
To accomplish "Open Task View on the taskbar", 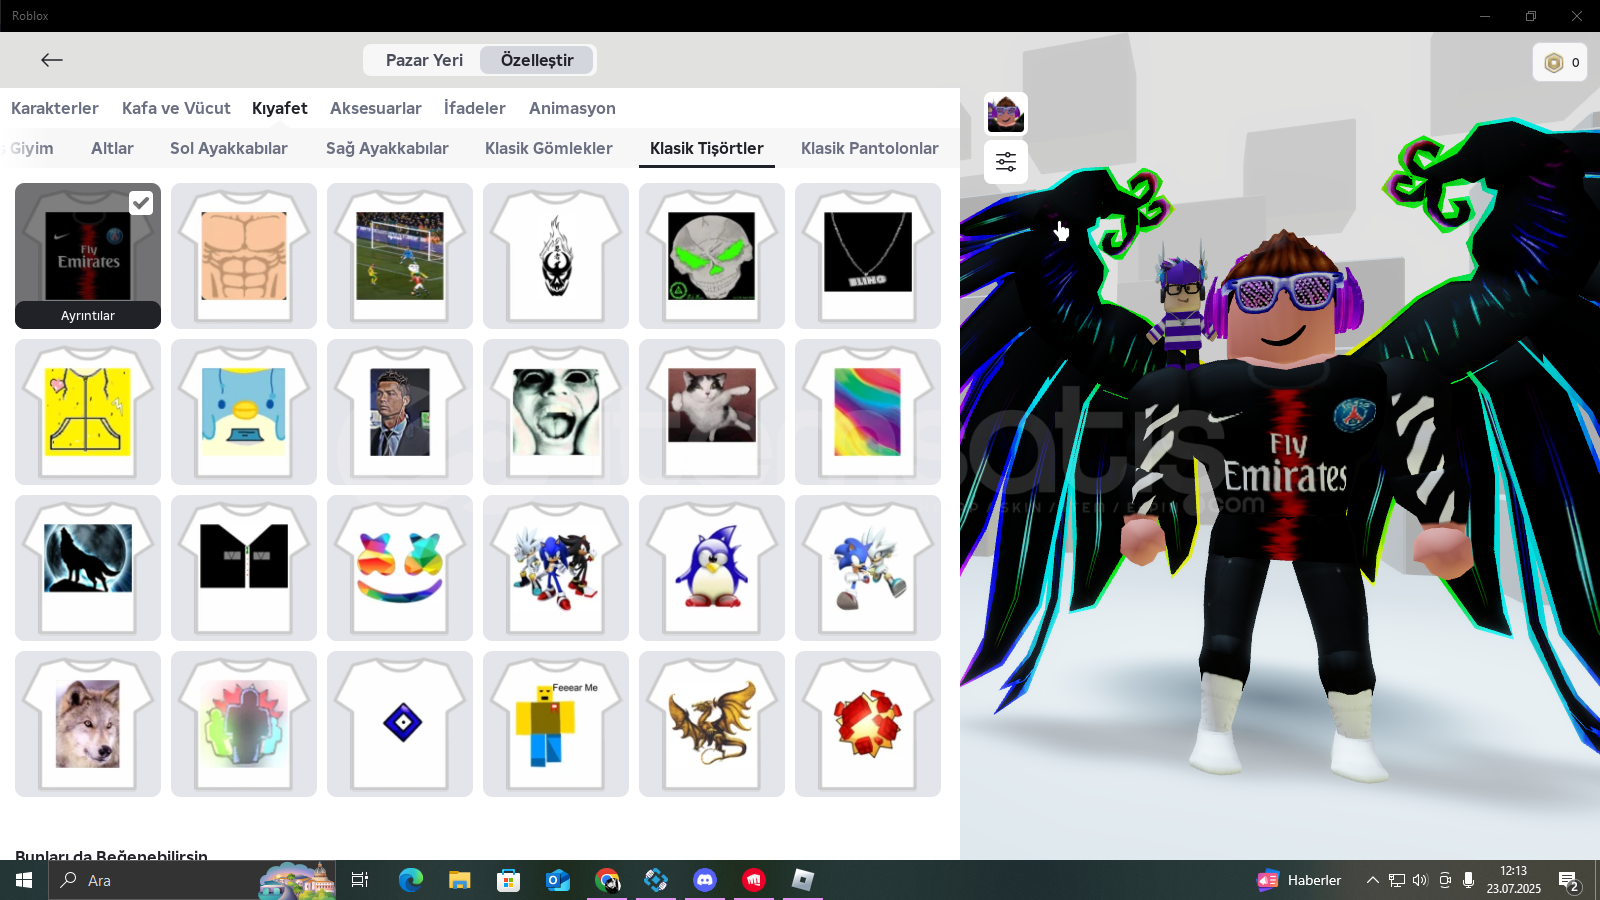I will pos(360,880).
